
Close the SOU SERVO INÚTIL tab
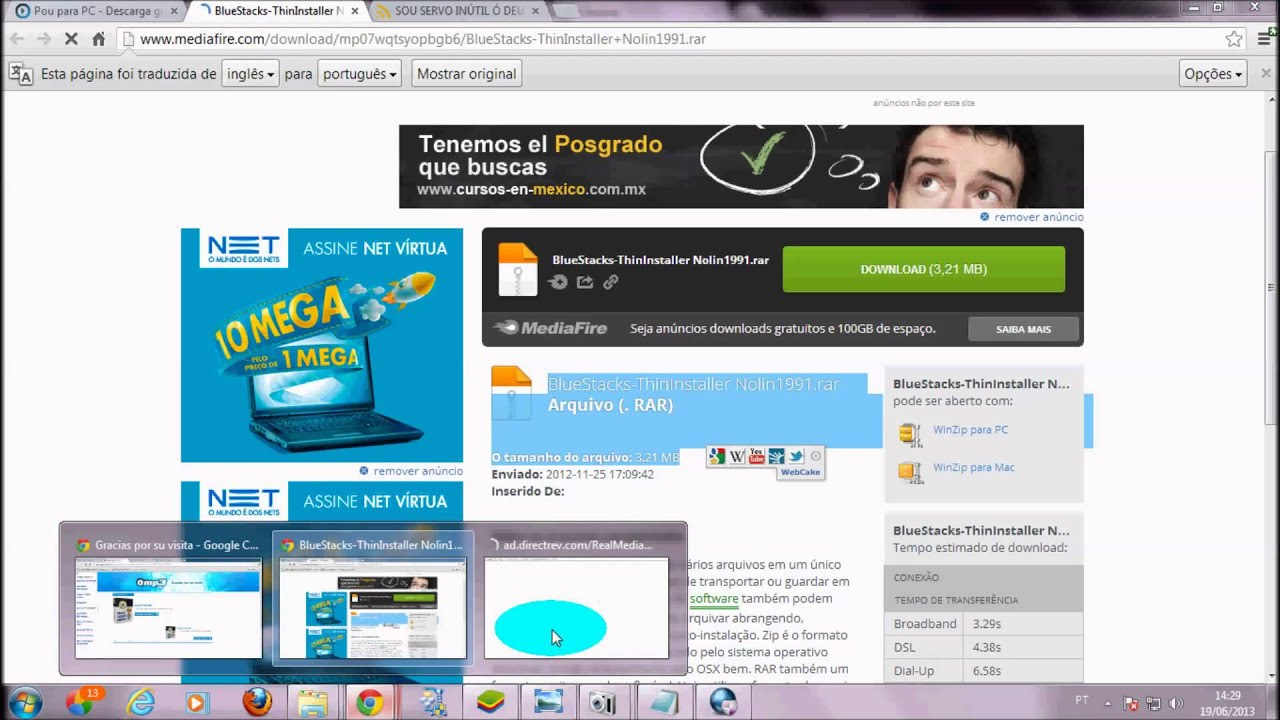coord(533,11)
